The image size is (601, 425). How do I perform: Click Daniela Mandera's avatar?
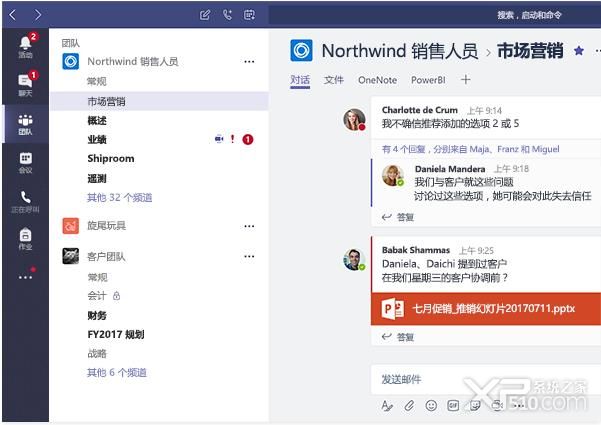tap(393, 176)
